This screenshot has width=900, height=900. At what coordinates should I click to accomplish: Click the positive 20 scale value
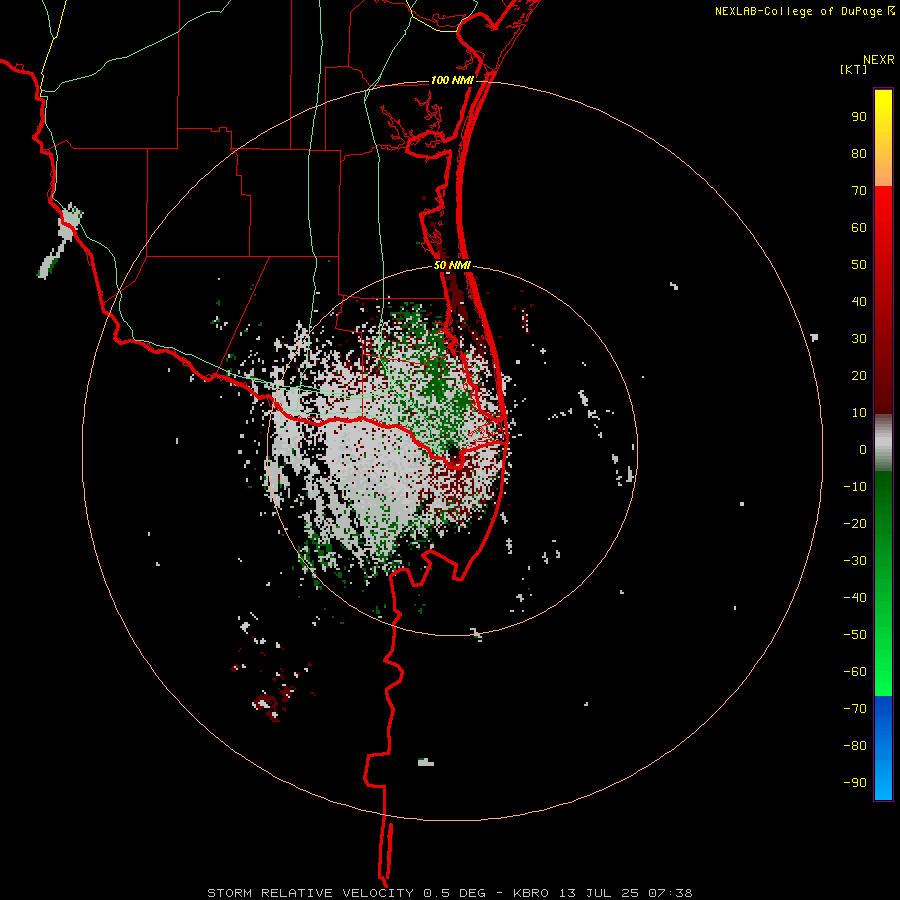click(x=859, y=376)
